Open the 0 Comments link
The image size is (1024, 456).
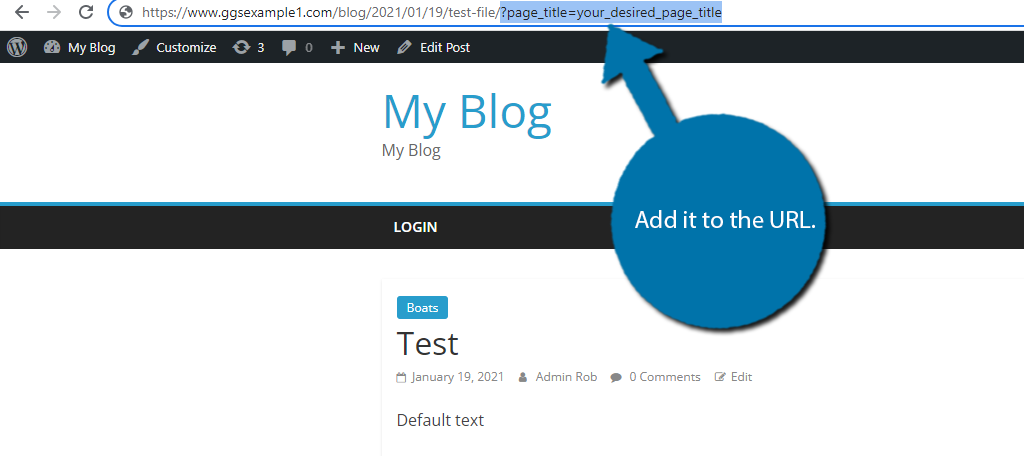665,377
